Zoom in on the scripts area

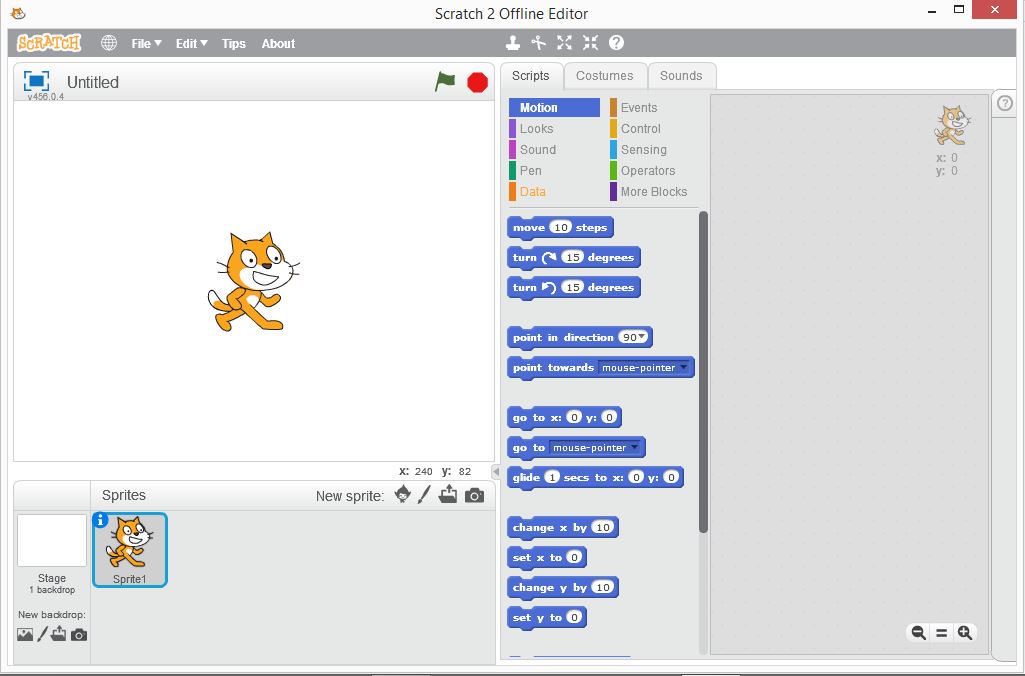(x=965, y=632)
